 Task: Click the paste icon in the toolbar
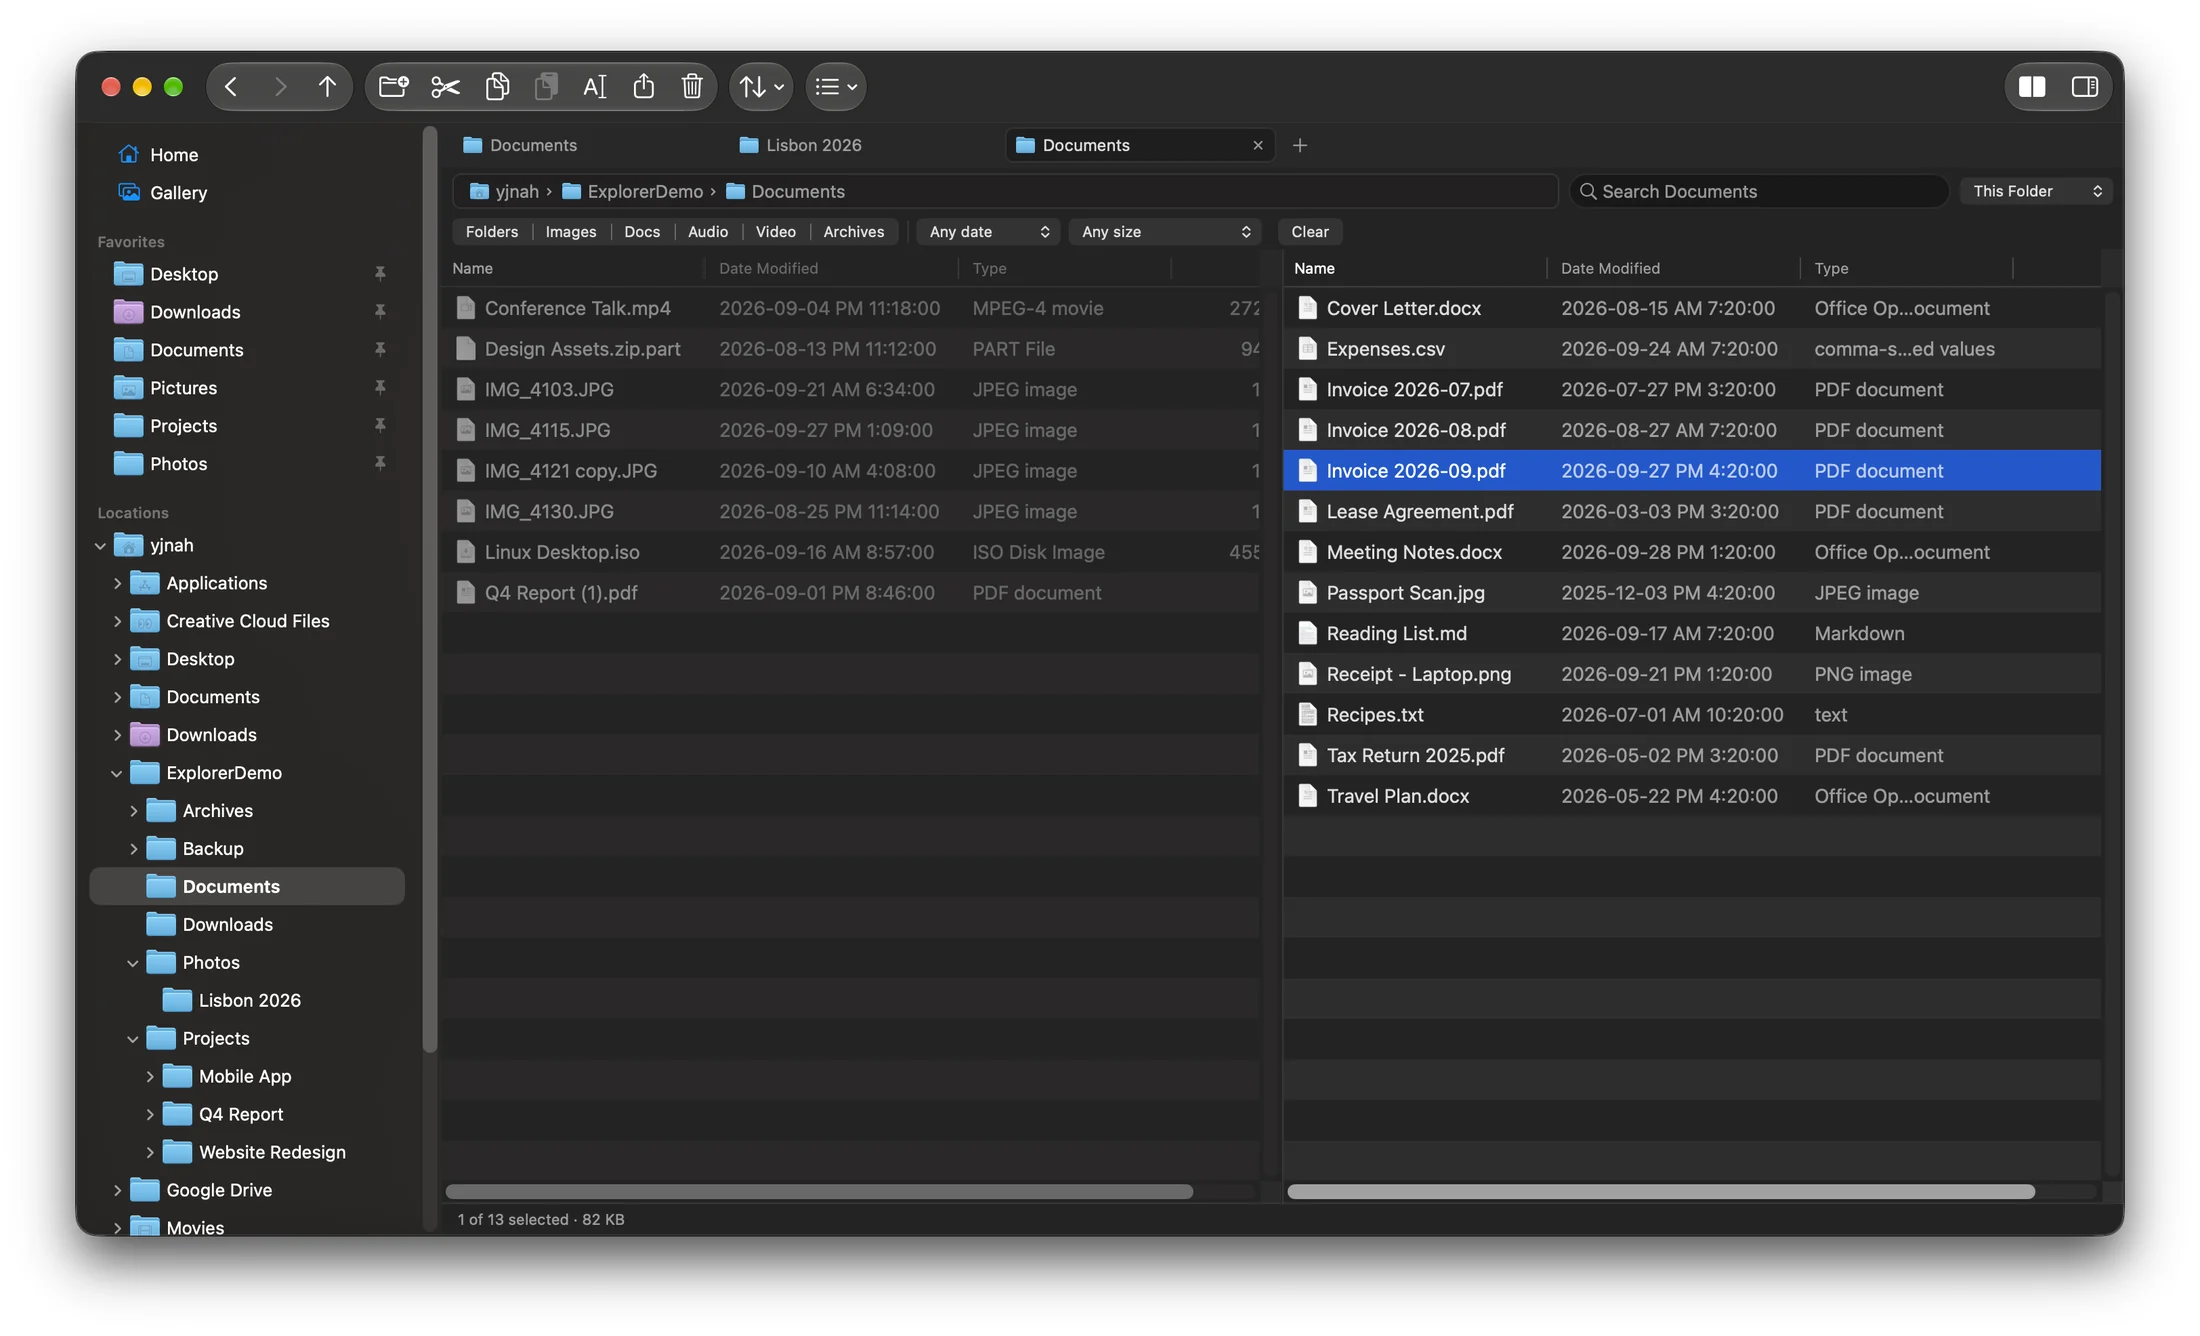[546, 87]
